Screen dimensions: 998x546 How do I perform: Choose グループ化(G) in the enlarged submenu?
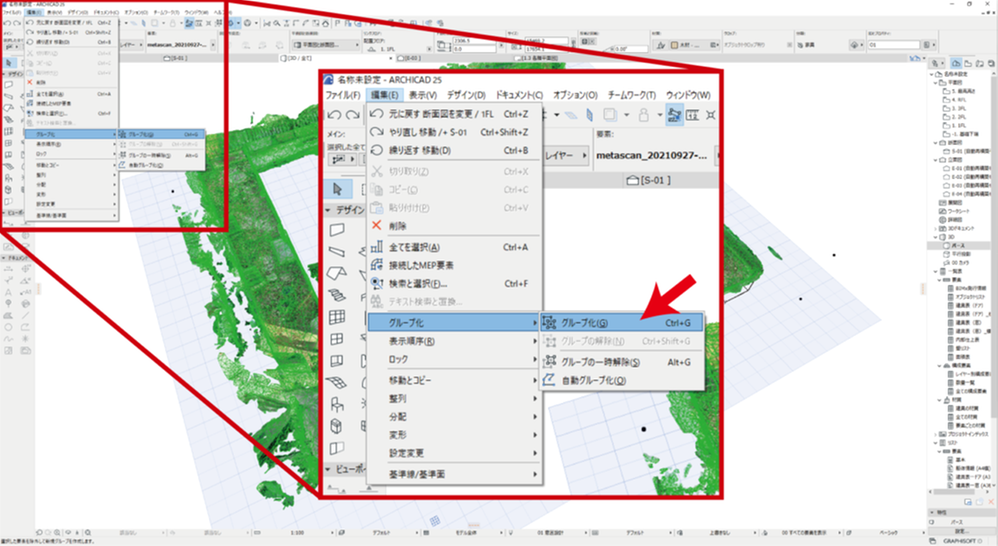point(621,323)
